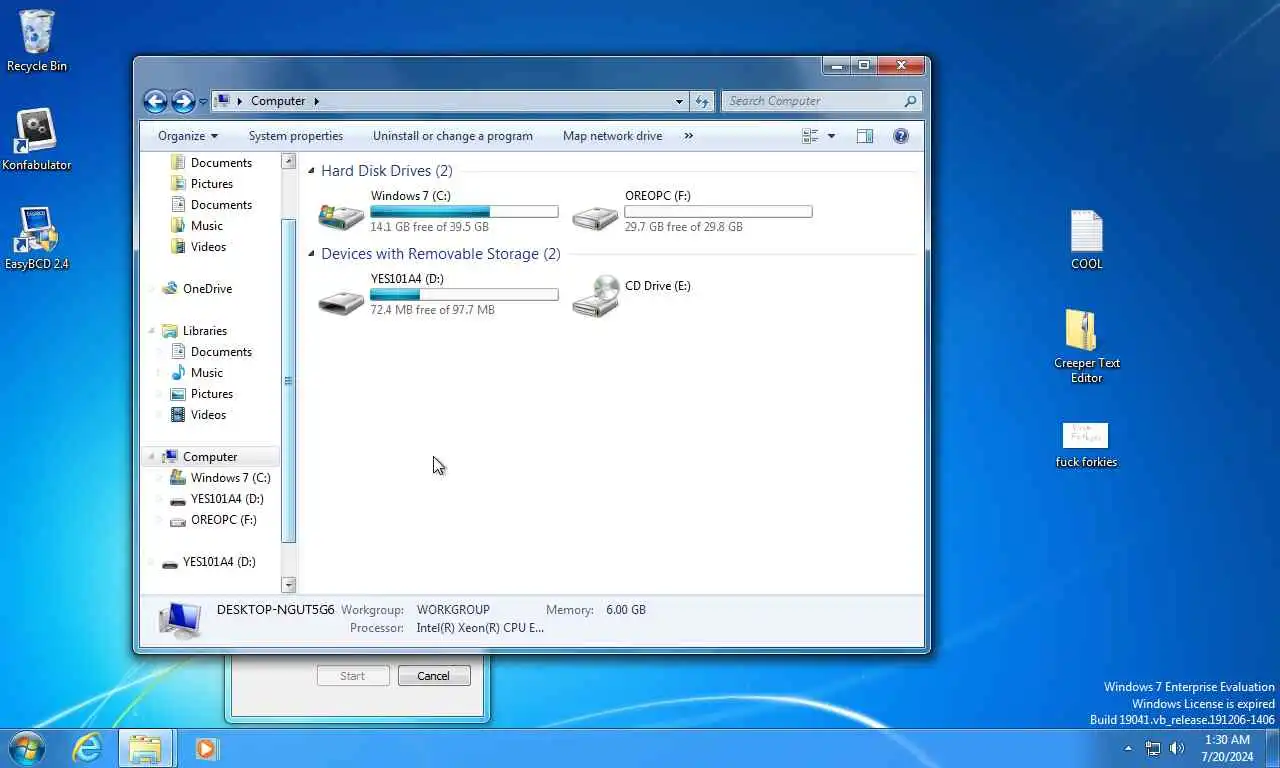Screen dimensions: 1280x768
Task: Collapse the Computer tree node
Action: (x=152, y=457)
